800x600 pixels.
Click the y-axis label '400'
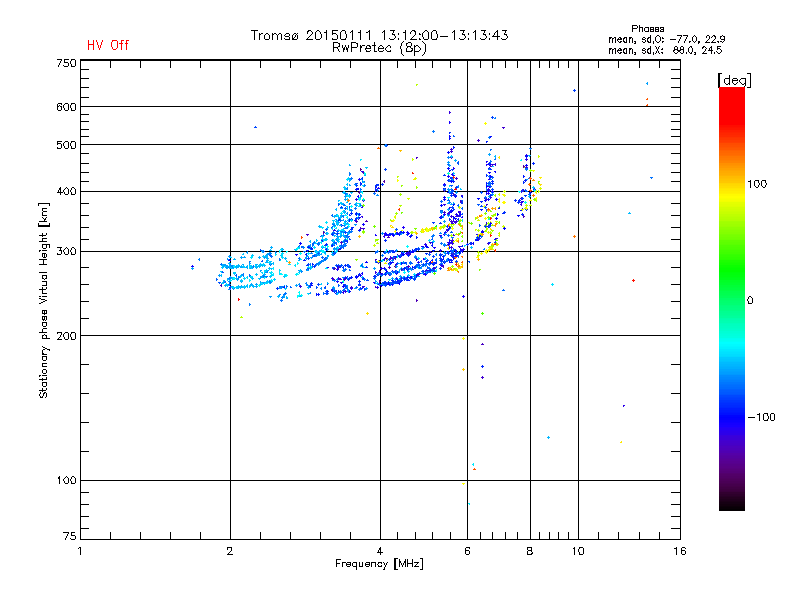pos(66,191)
